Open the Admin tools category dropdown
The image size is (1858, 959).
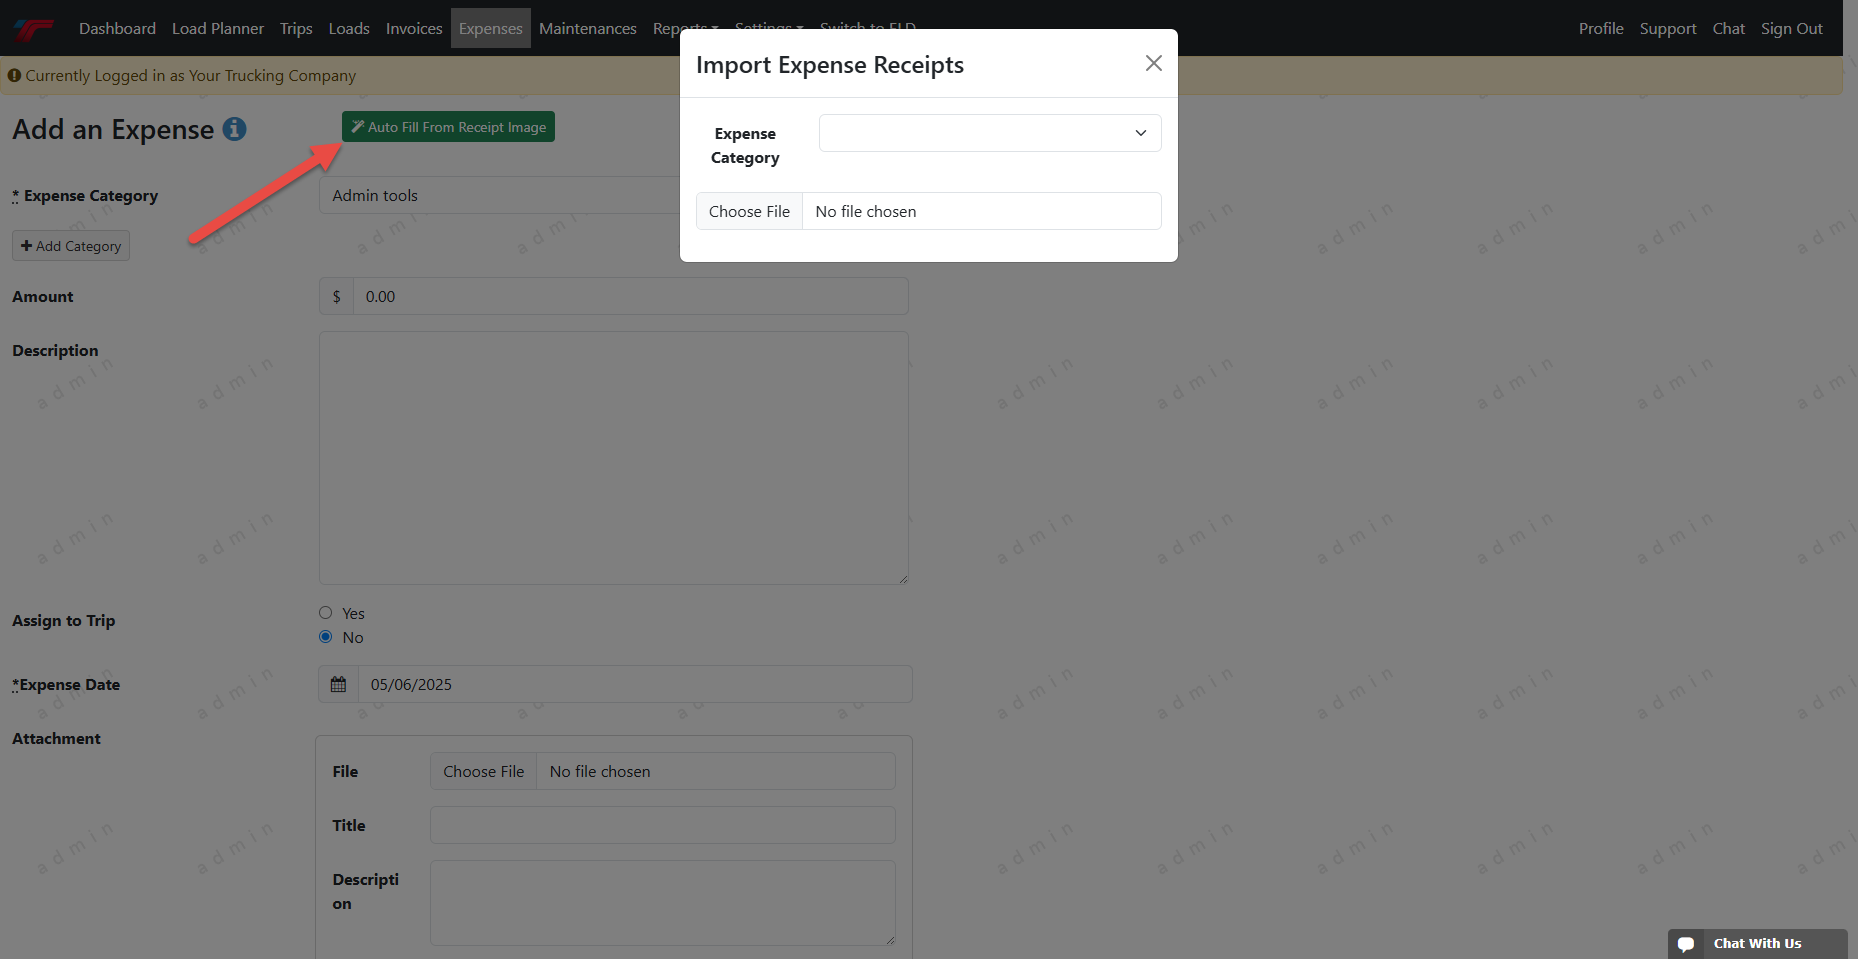(x=500, y=196)
